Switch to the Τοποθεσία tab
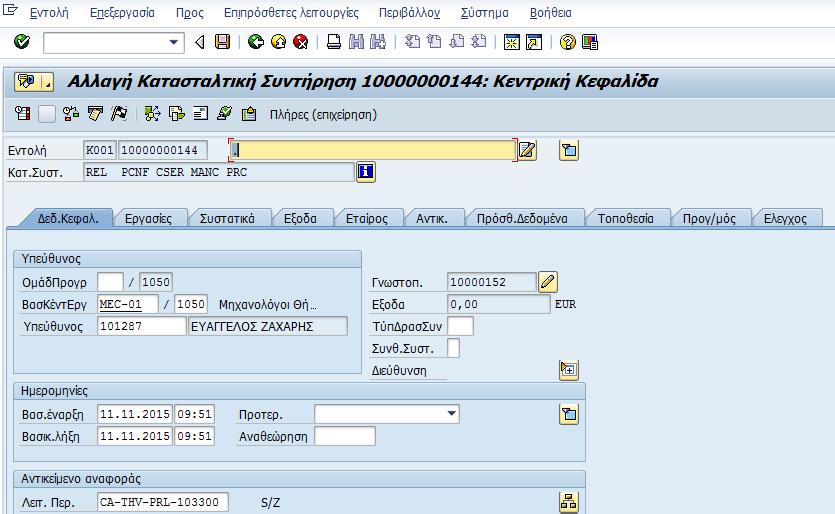Screen dimensions: 835x514 pyautogui.click(x=625, y=218)
